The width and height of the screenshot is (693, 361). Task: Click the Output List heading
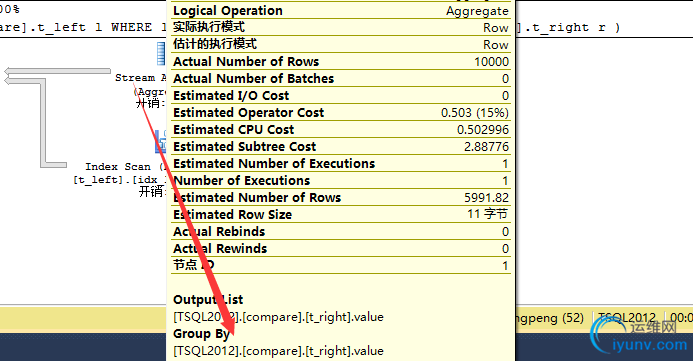pos(208,300)
